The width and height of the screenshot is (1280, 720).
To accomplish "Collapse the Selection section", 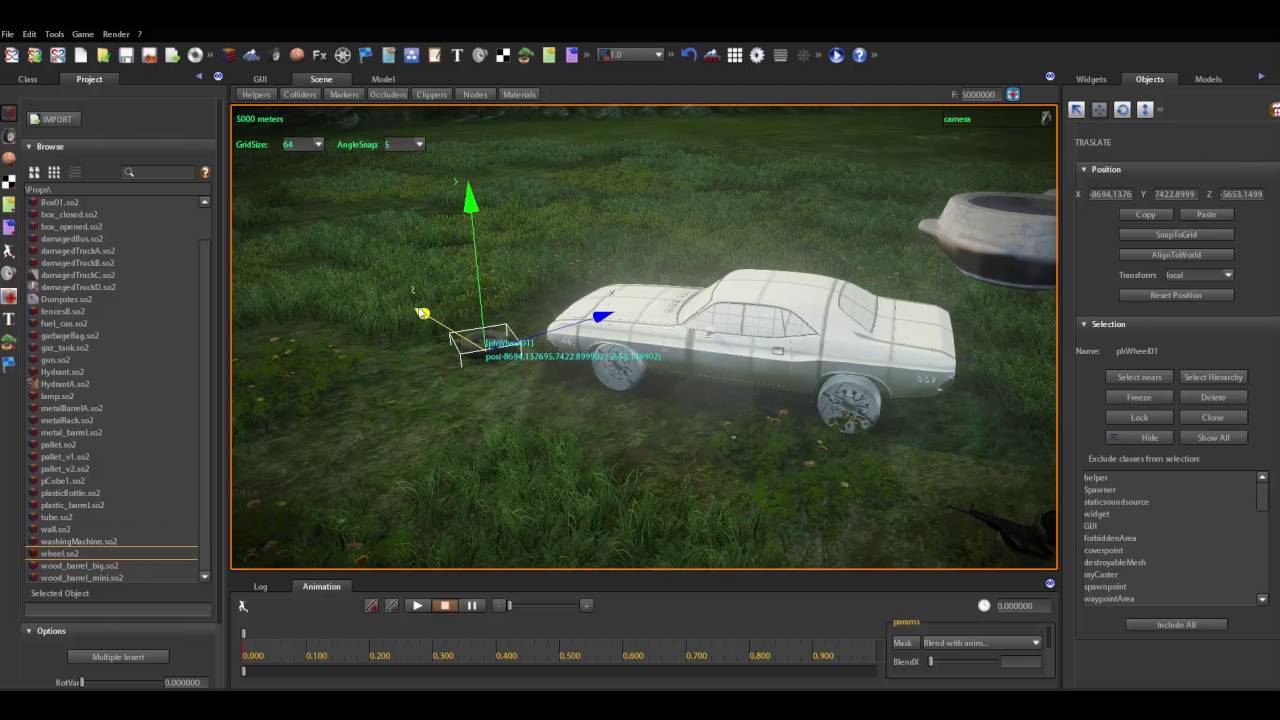I will (x=1083, y=324).
